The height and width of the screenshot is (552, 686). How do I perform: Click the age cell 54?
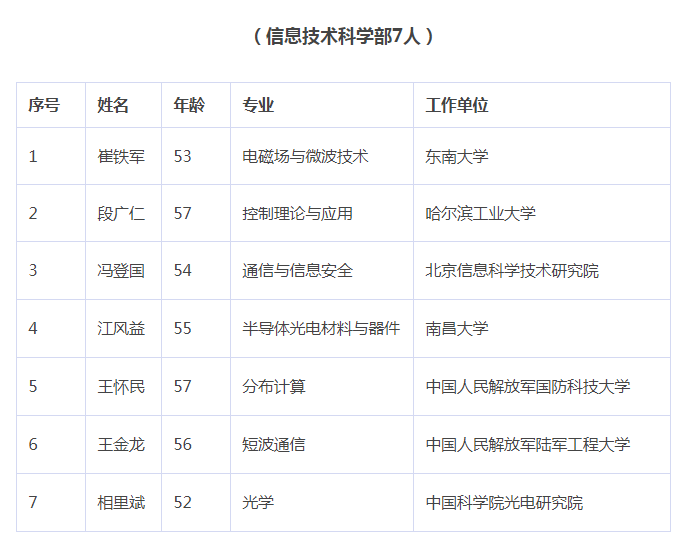[182, 271]
